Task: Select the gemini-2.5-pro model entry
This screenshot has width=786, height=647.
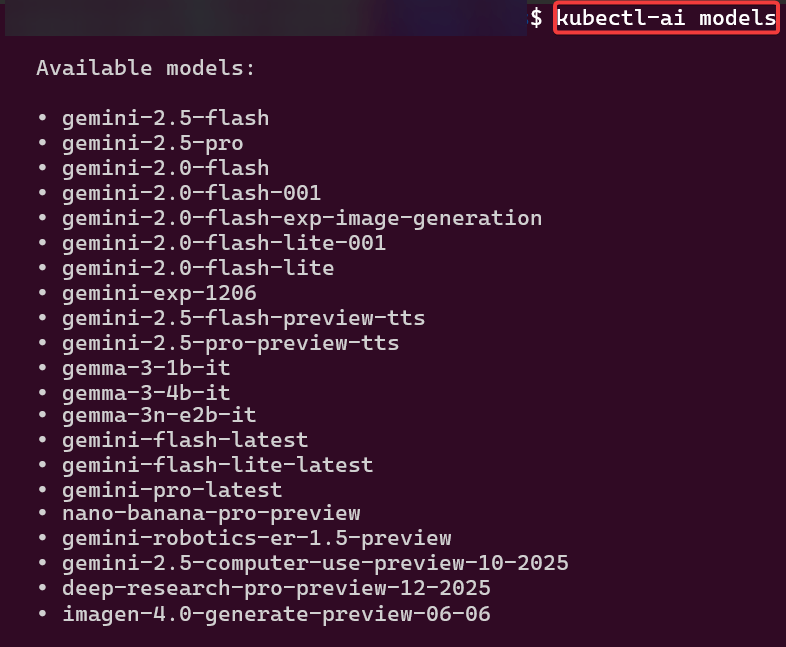Action: tap(152, 143)
